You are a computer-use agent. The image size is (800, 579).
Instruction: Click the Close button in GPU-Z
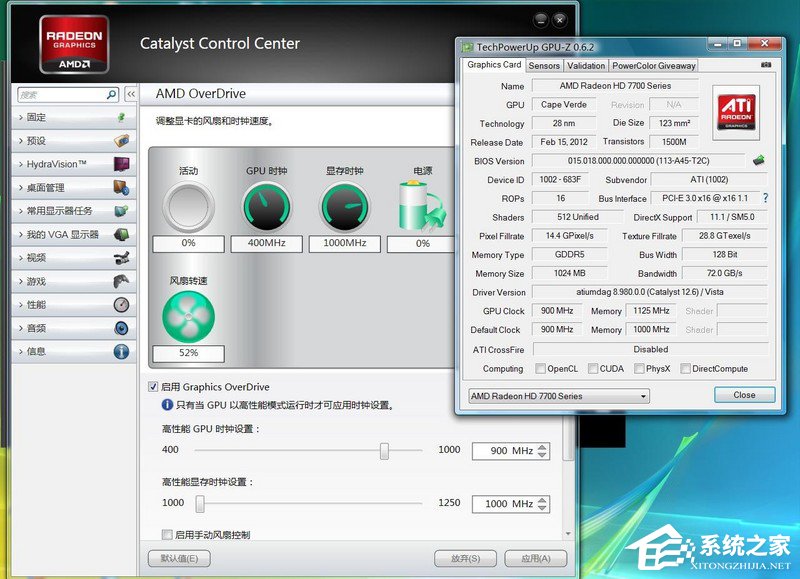click(744, 395)
